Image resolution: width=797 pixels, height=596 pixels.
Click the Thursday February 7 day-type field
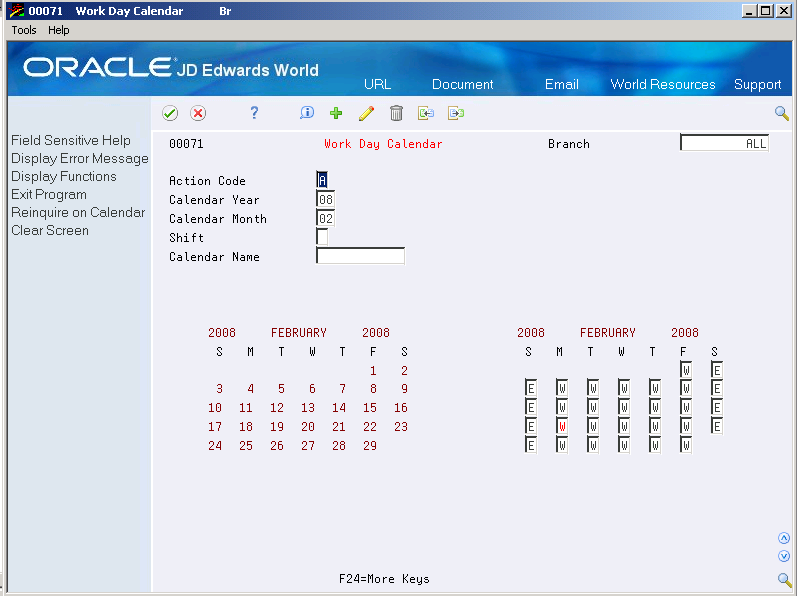[x=655, y=389]
